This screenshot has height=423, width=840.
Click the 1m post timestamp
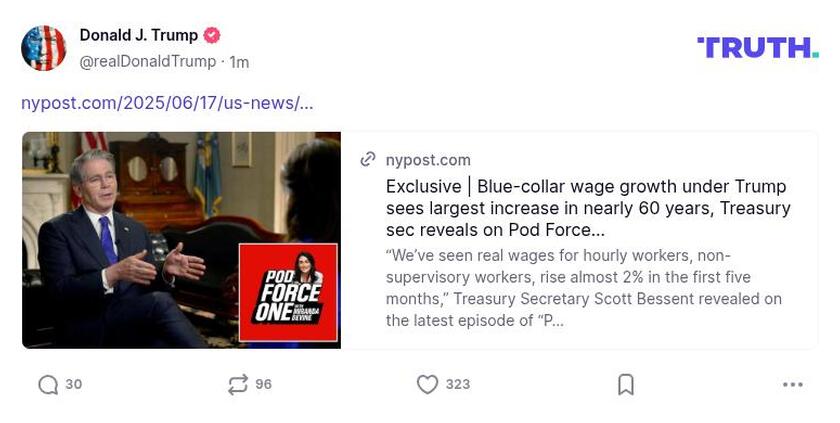click(239, 62)
